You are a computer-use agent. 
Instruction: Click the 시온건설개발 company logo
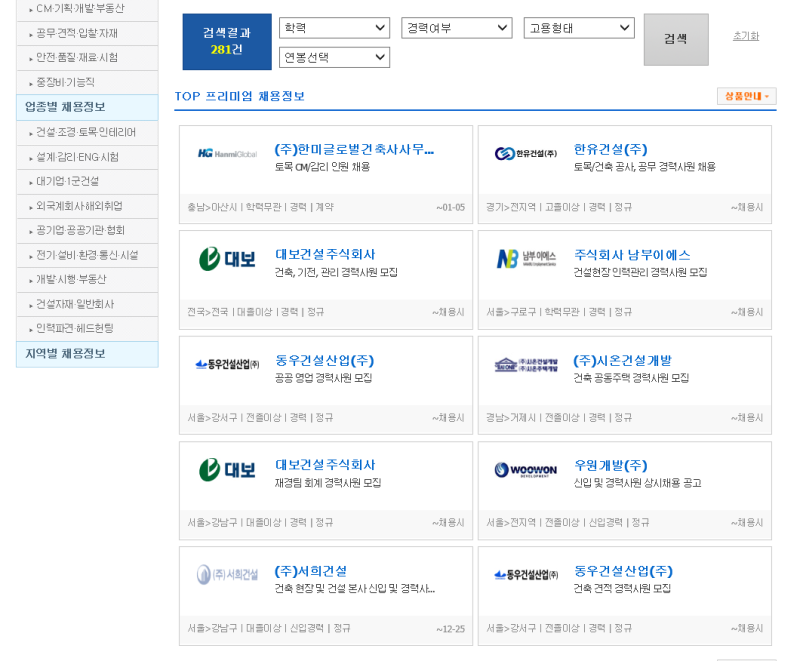pos(526,365)
